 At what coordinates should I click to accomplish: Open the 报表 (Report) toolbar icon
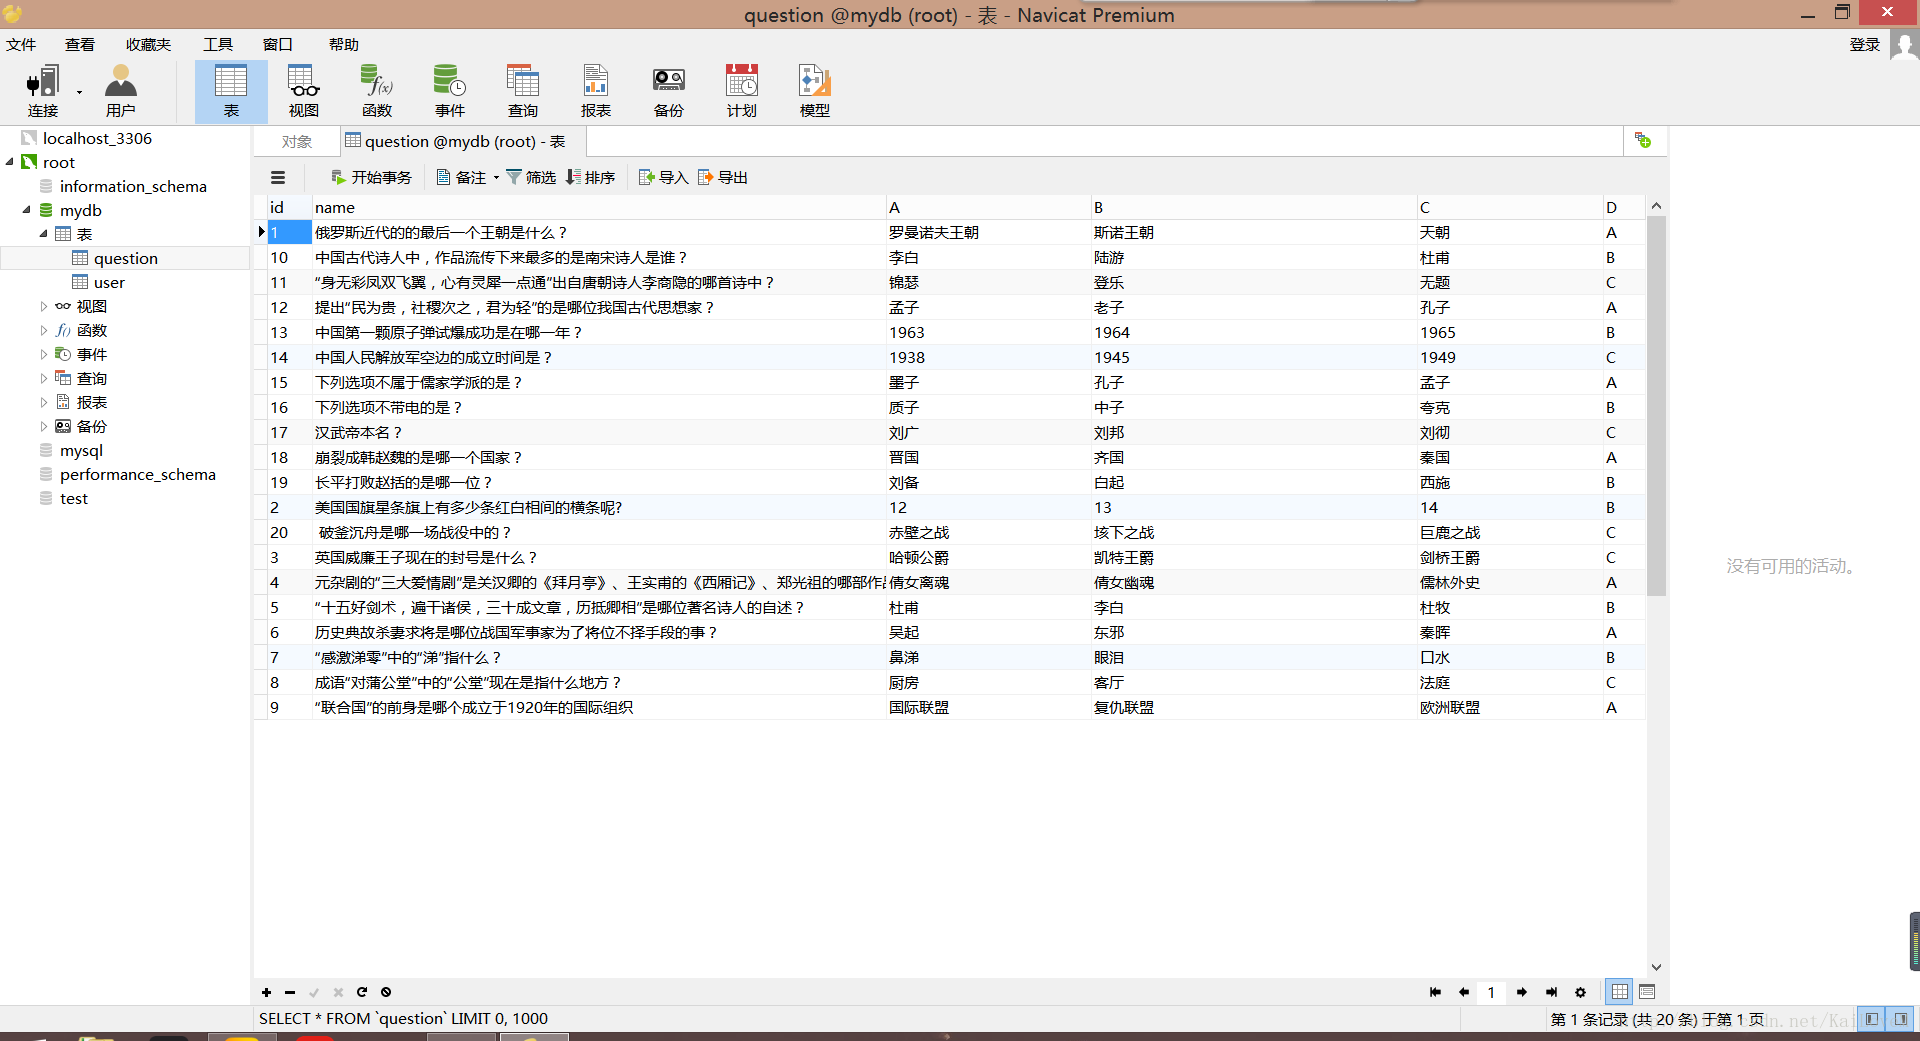point(596,91)
